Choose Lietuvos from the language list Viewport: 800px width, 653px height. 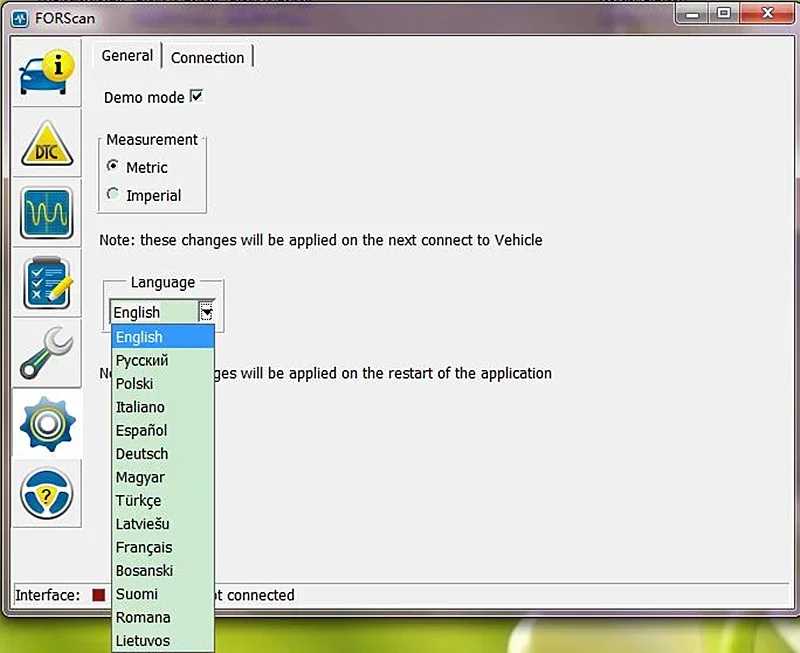163,641
